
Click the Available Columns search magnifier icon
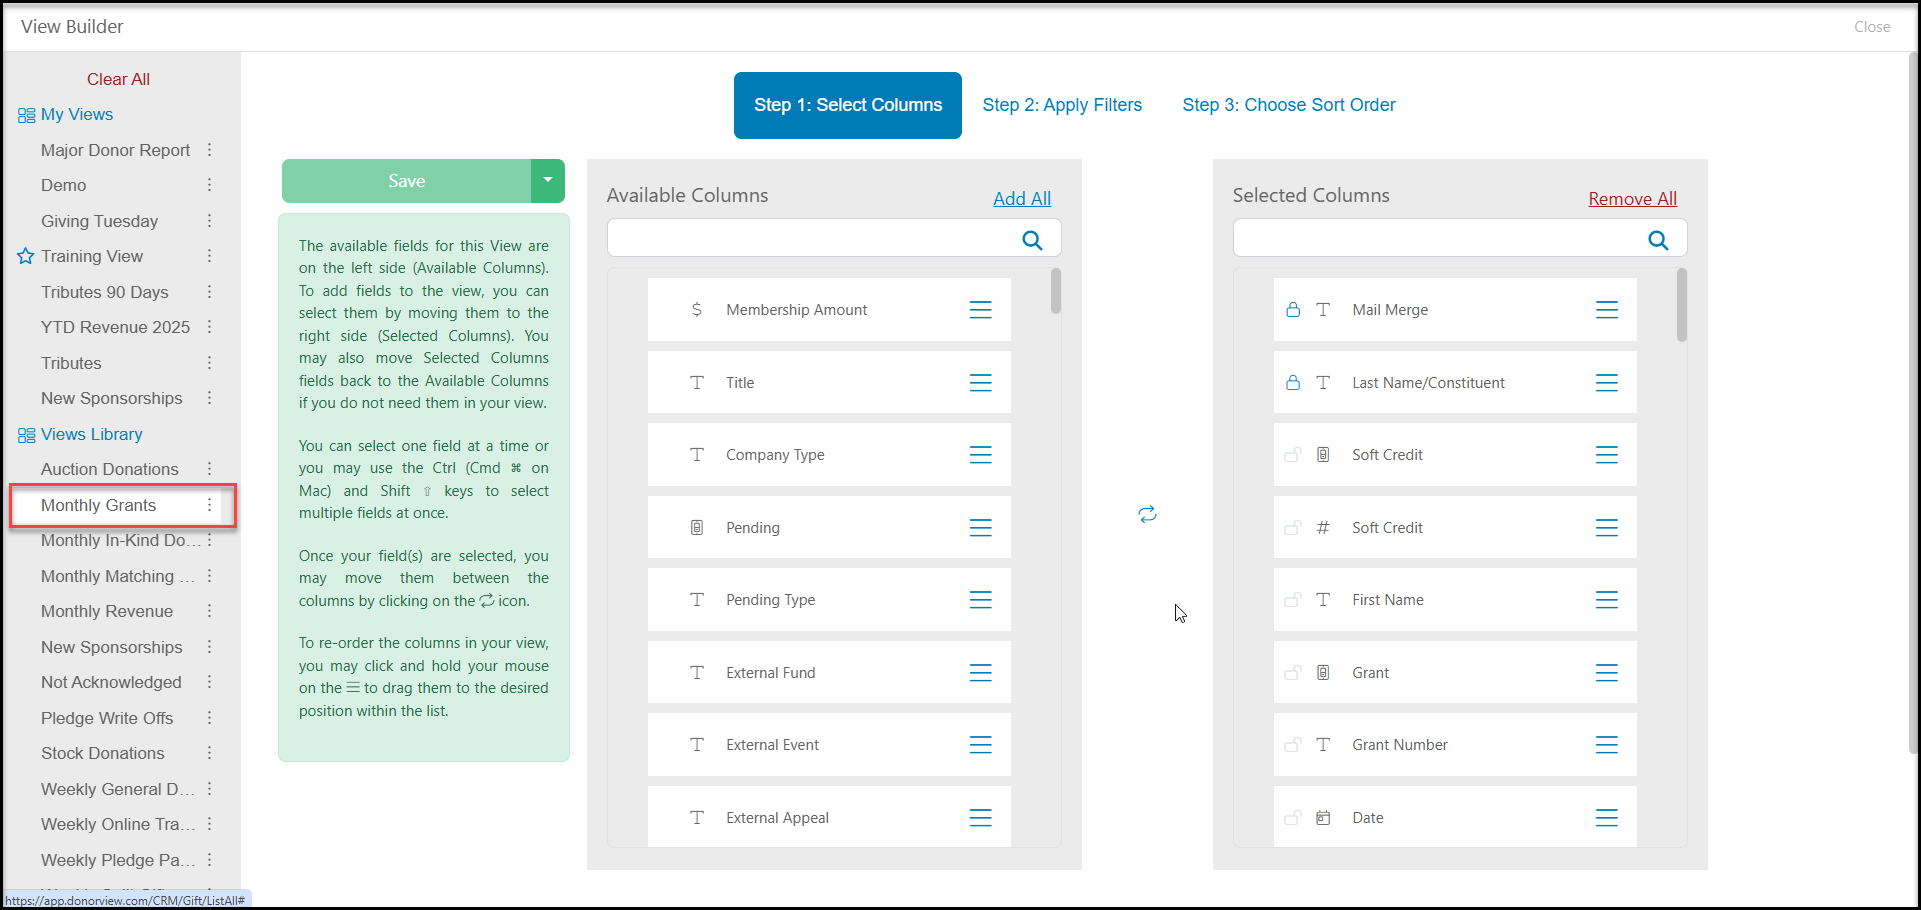[1032, 240]
